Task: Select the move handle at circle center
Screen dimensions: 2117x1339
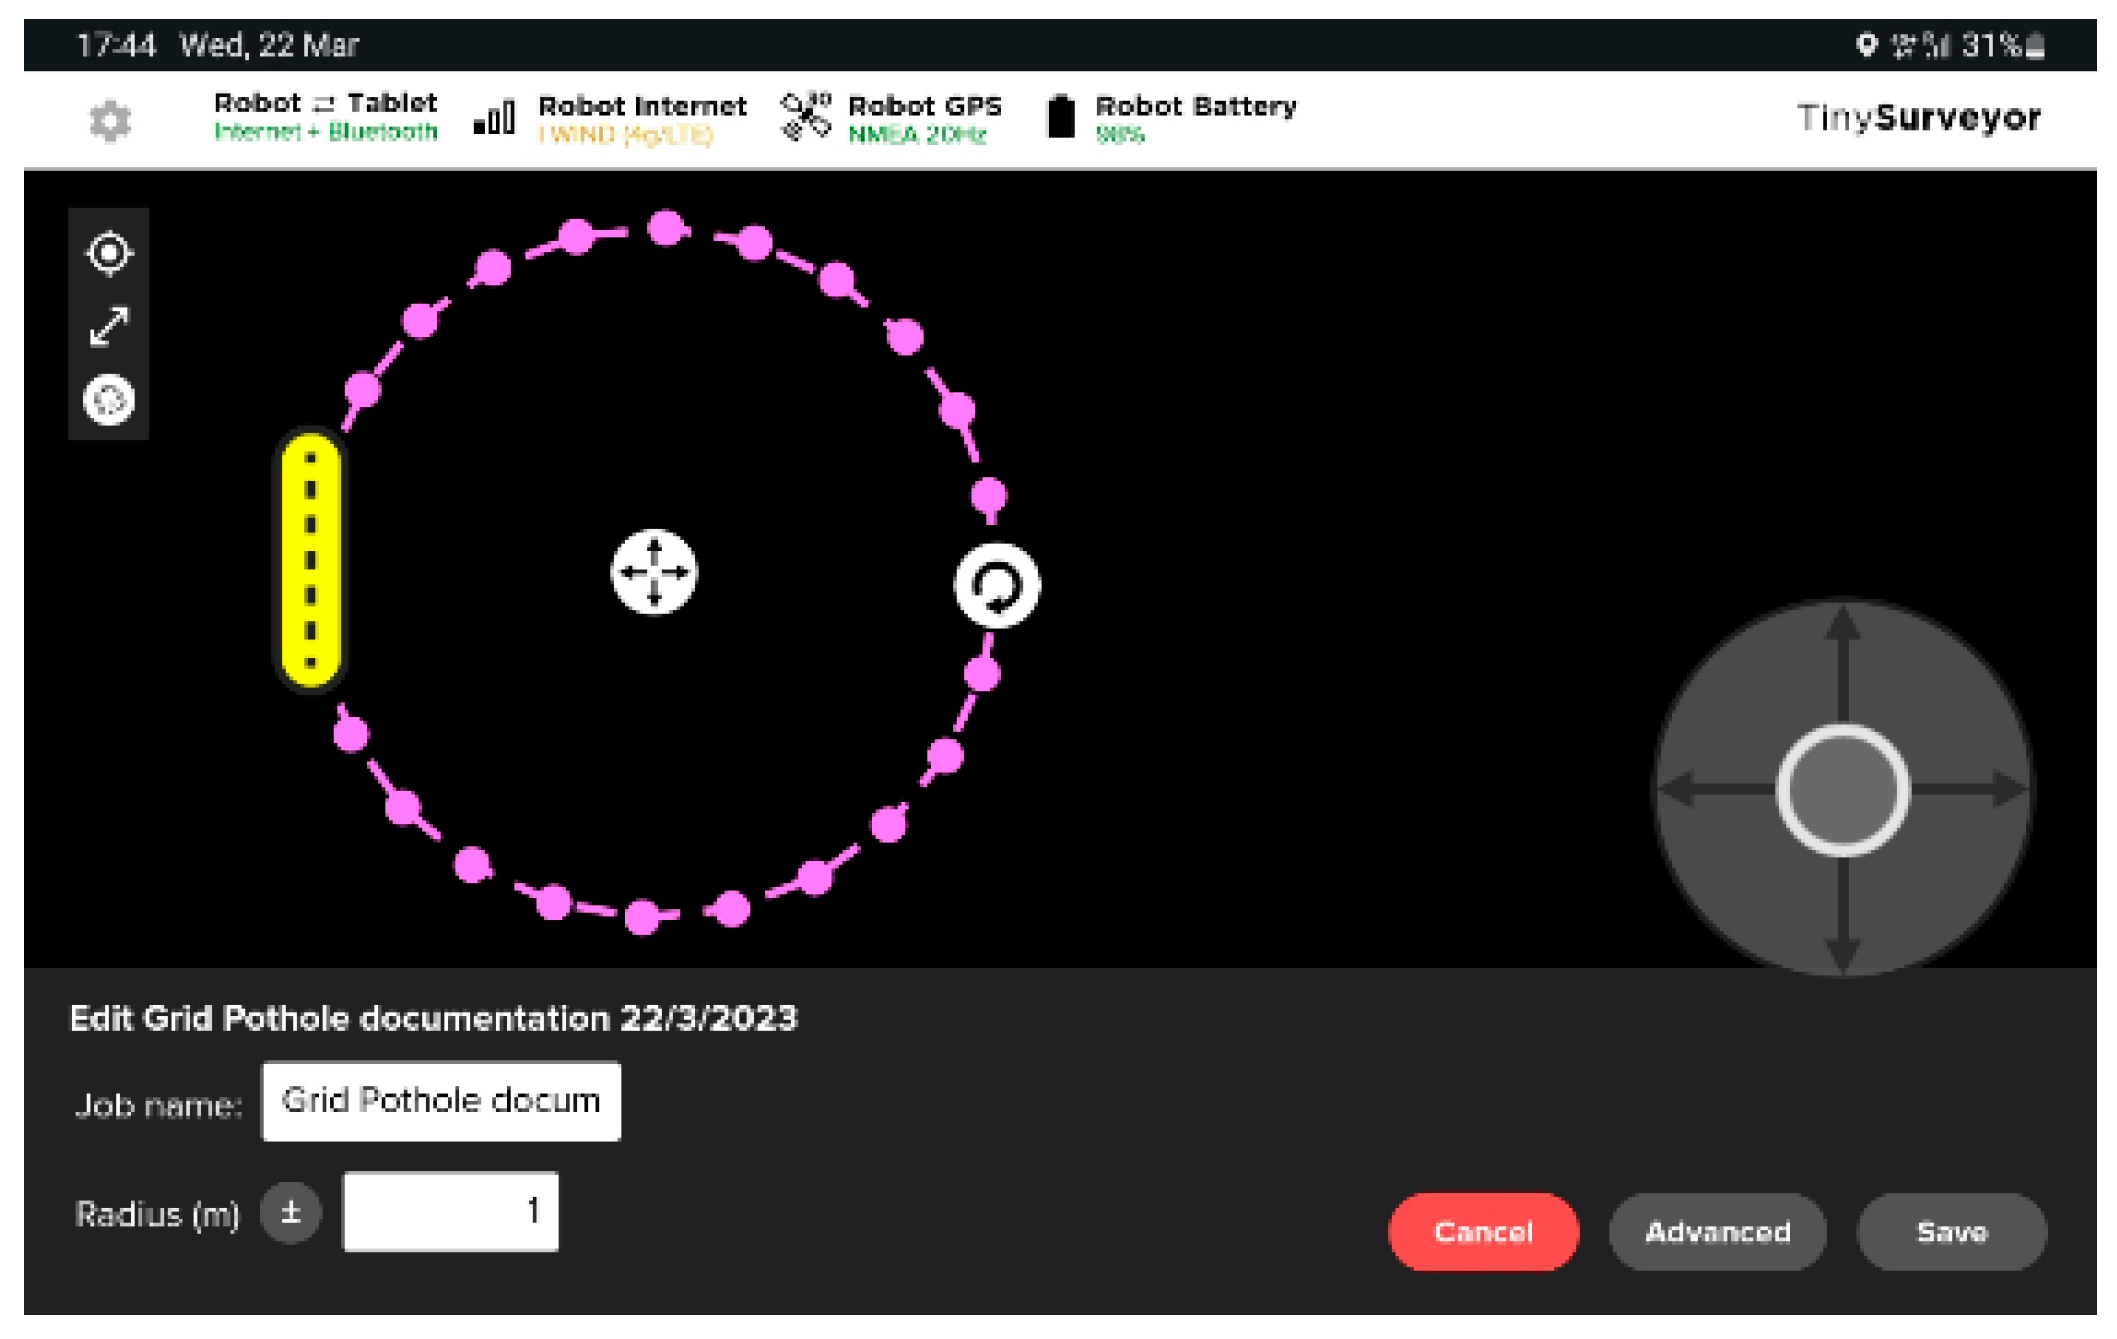Action: (654, 571)
